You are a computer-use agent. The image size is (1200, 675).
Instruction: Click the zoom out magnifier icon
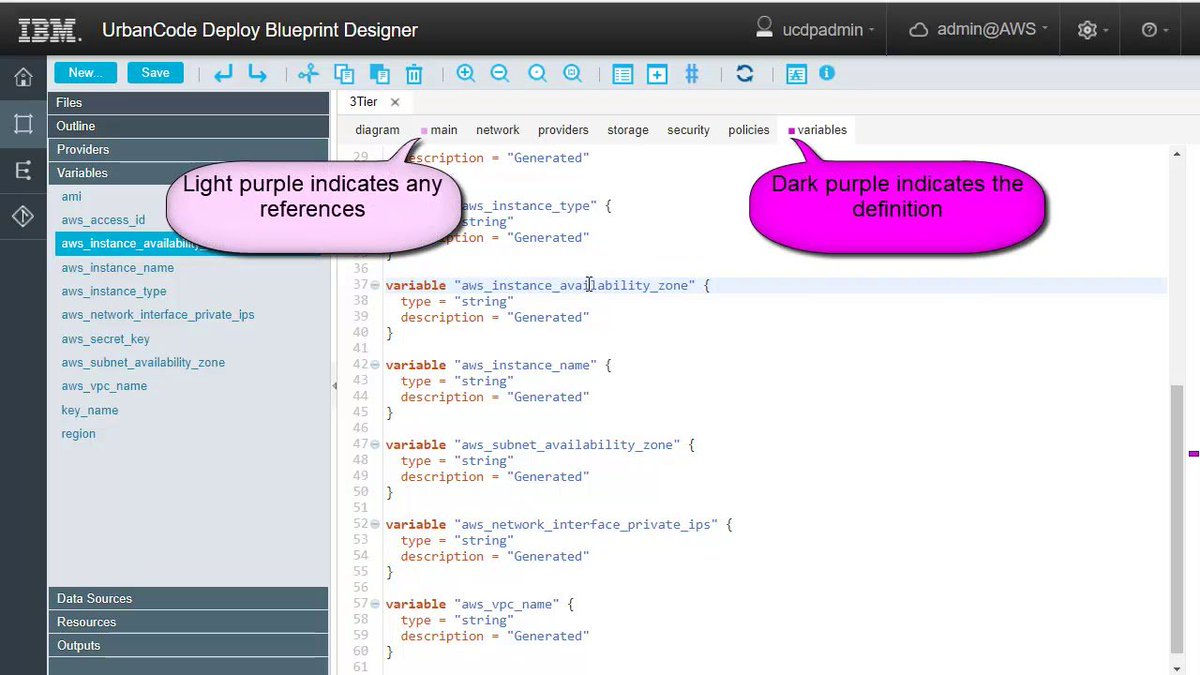tap(500, 73)
